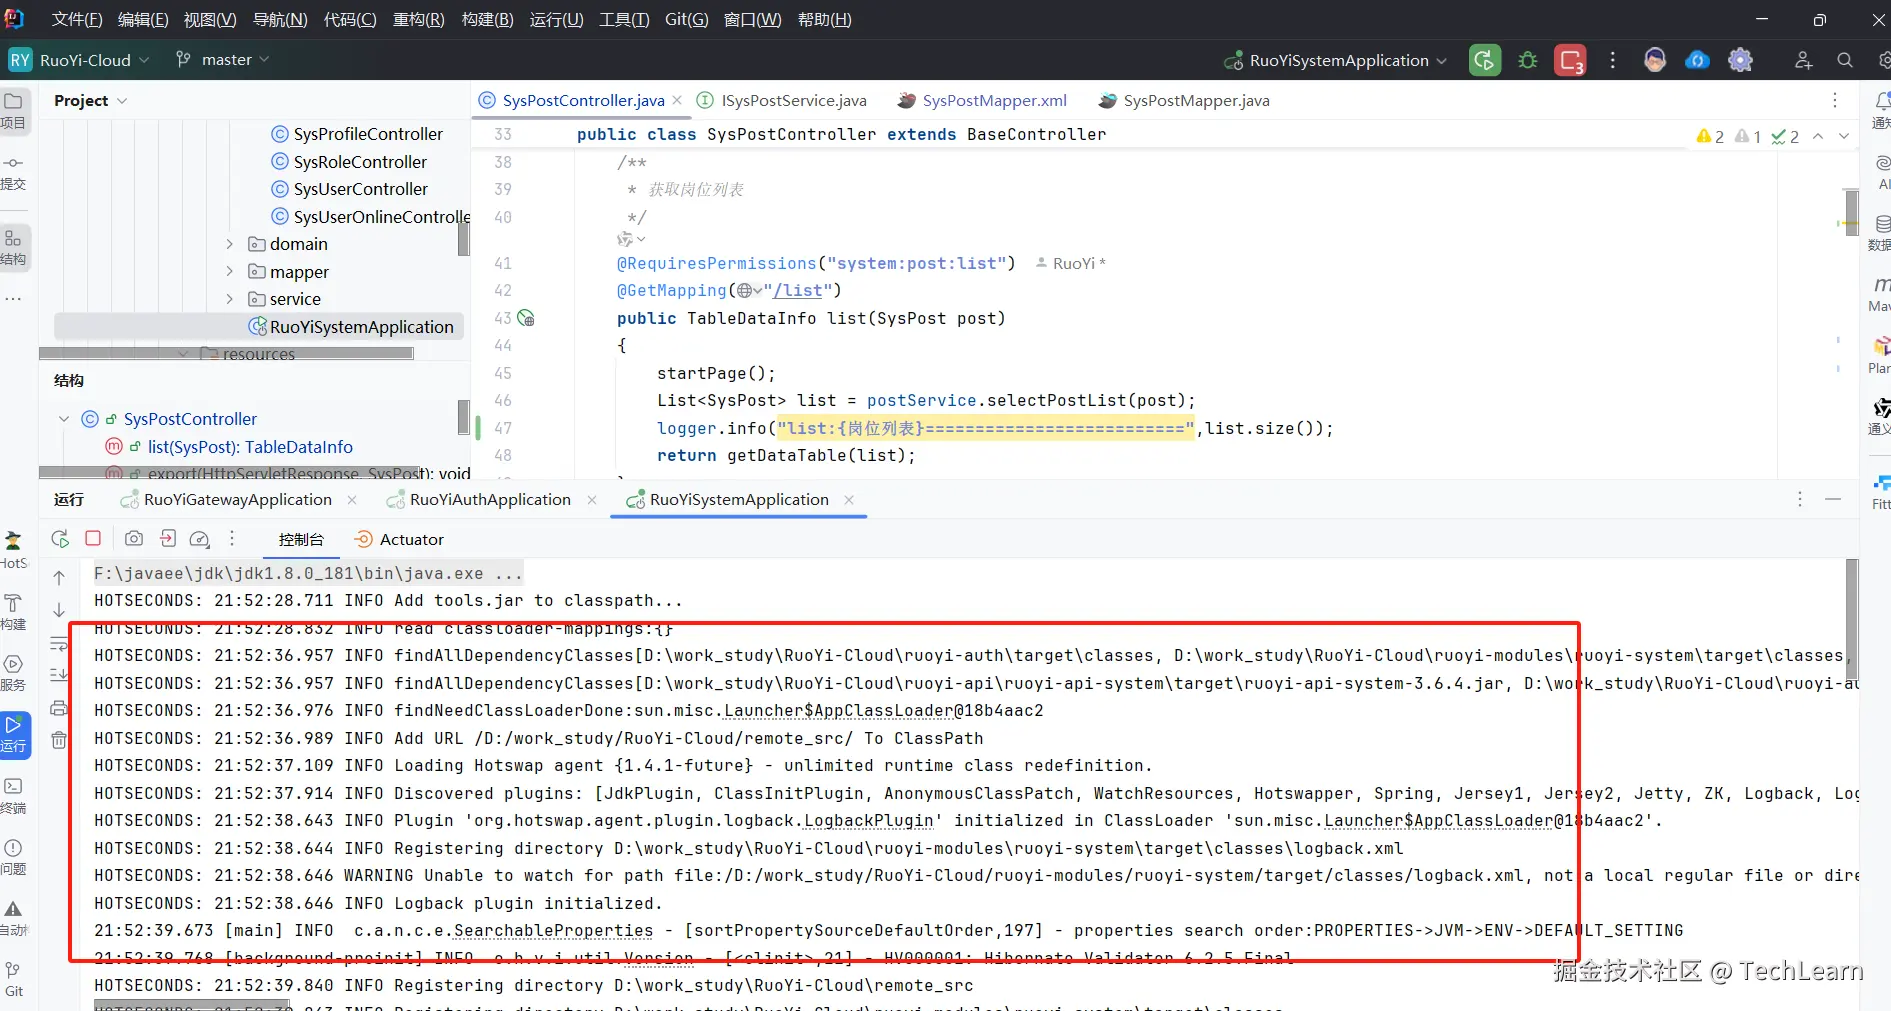Image resolution: width=1891 pixels, height=1011 pixels.
Task: Click the run gutter icon on line 43
Action: (526, 318)
